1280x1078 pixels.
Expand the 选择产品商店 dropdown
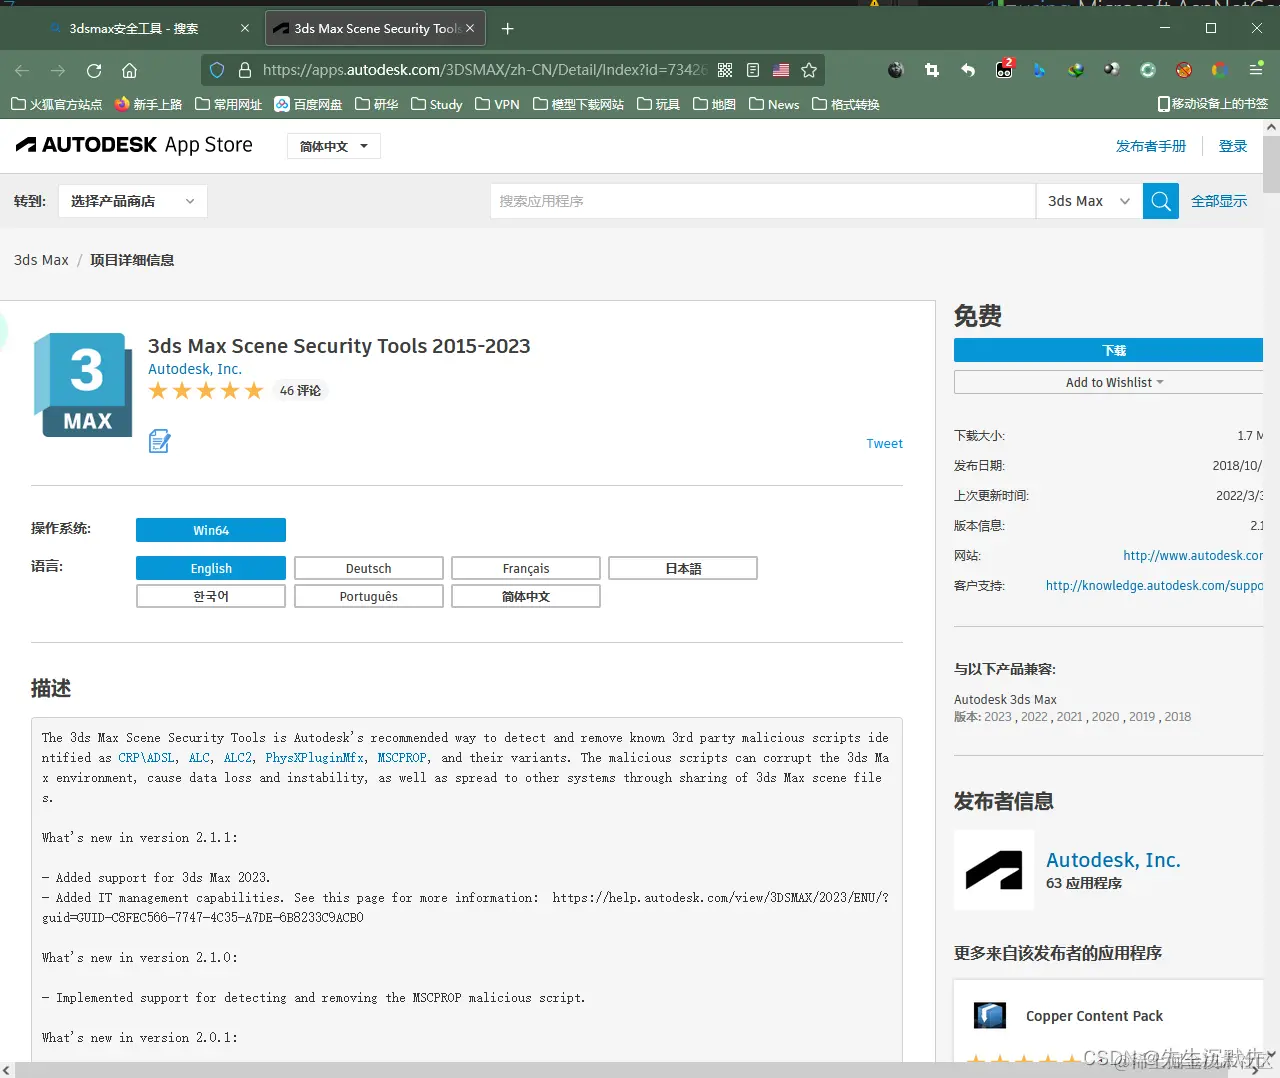133,201
